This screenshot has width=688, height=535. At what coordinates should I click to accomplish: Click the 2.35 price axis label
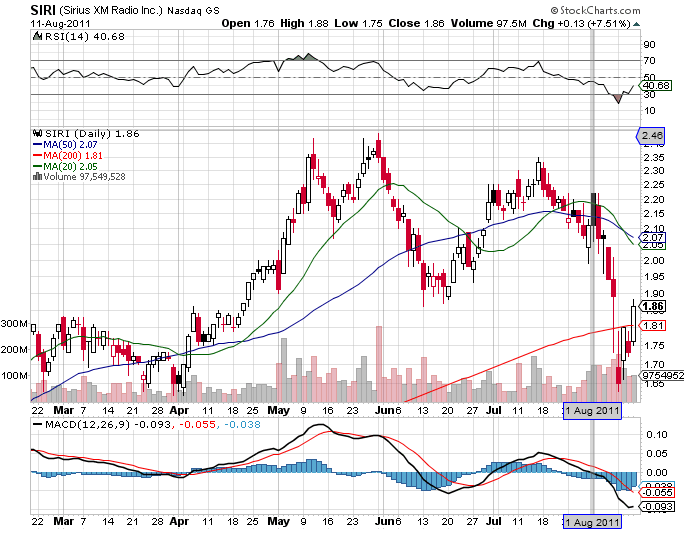(654, 157)
